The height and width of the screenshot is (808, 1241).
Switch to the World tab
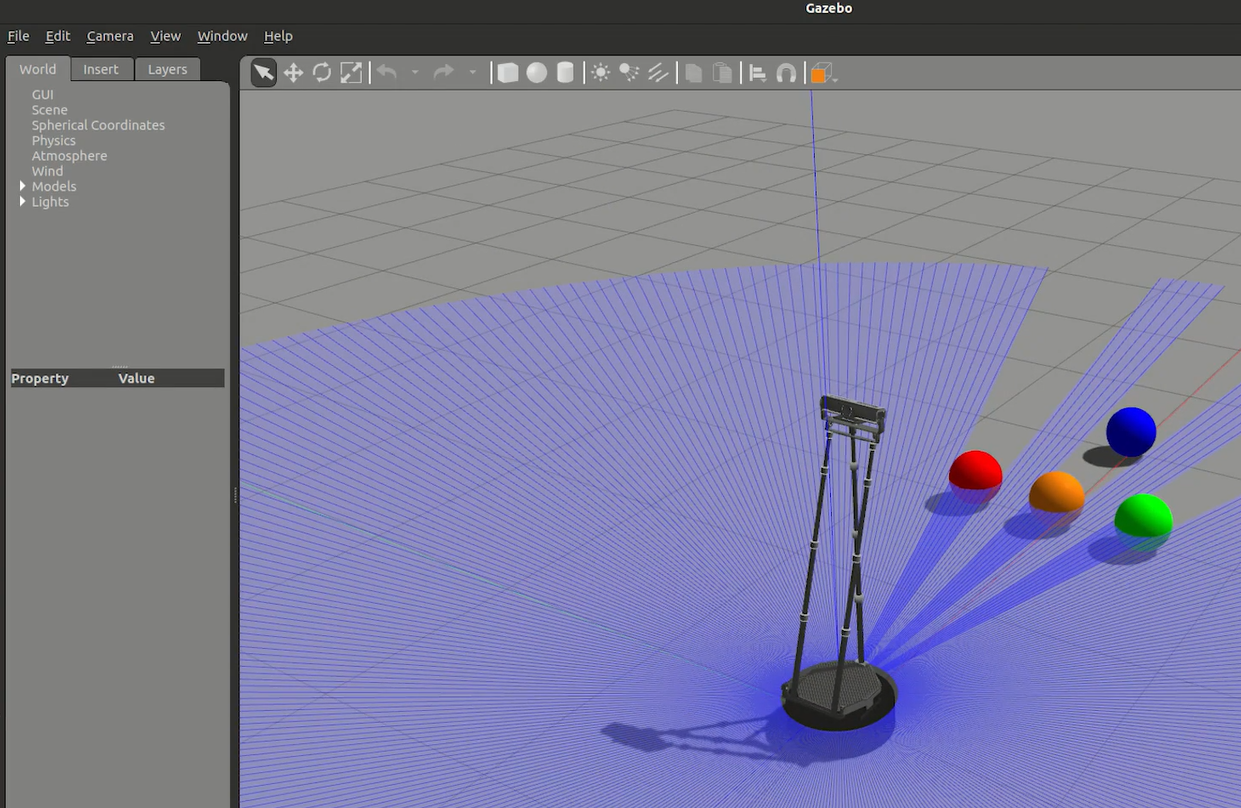[38, 69]
